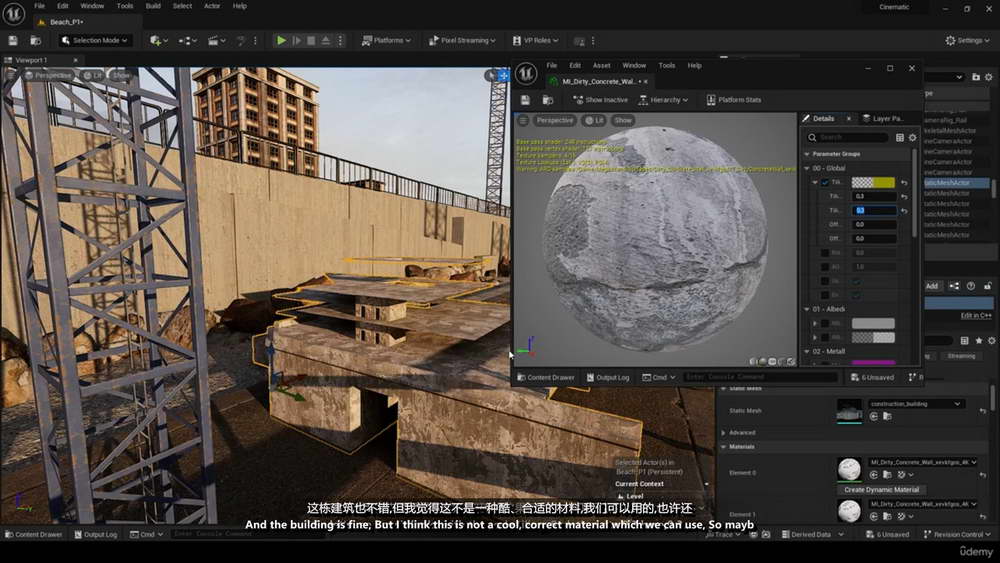Screen dimensions: 1000x563
Task: Click the Static Mesh thumbnail
Action: coord(849,411)
